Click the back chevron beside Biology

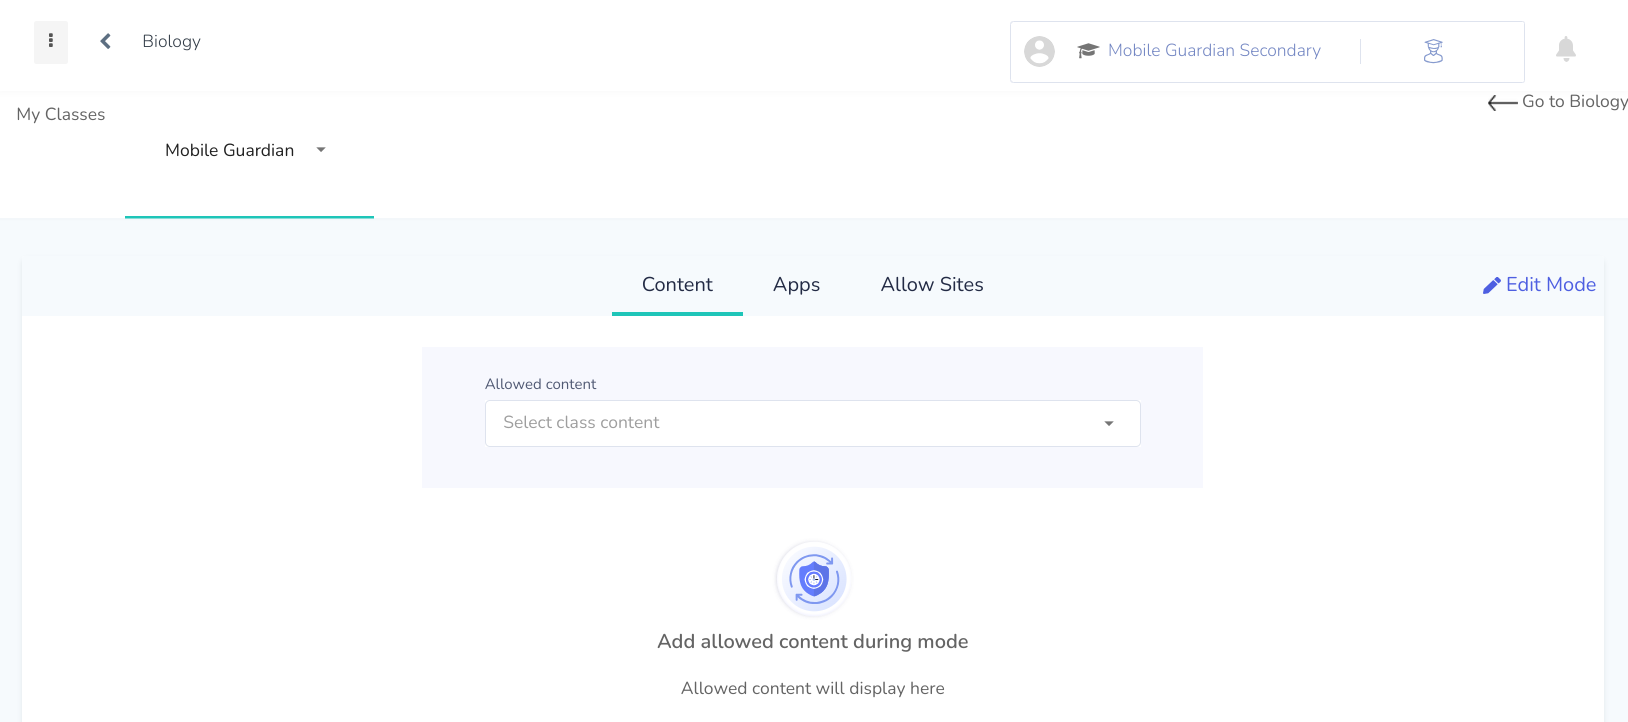tap(105, 41)
